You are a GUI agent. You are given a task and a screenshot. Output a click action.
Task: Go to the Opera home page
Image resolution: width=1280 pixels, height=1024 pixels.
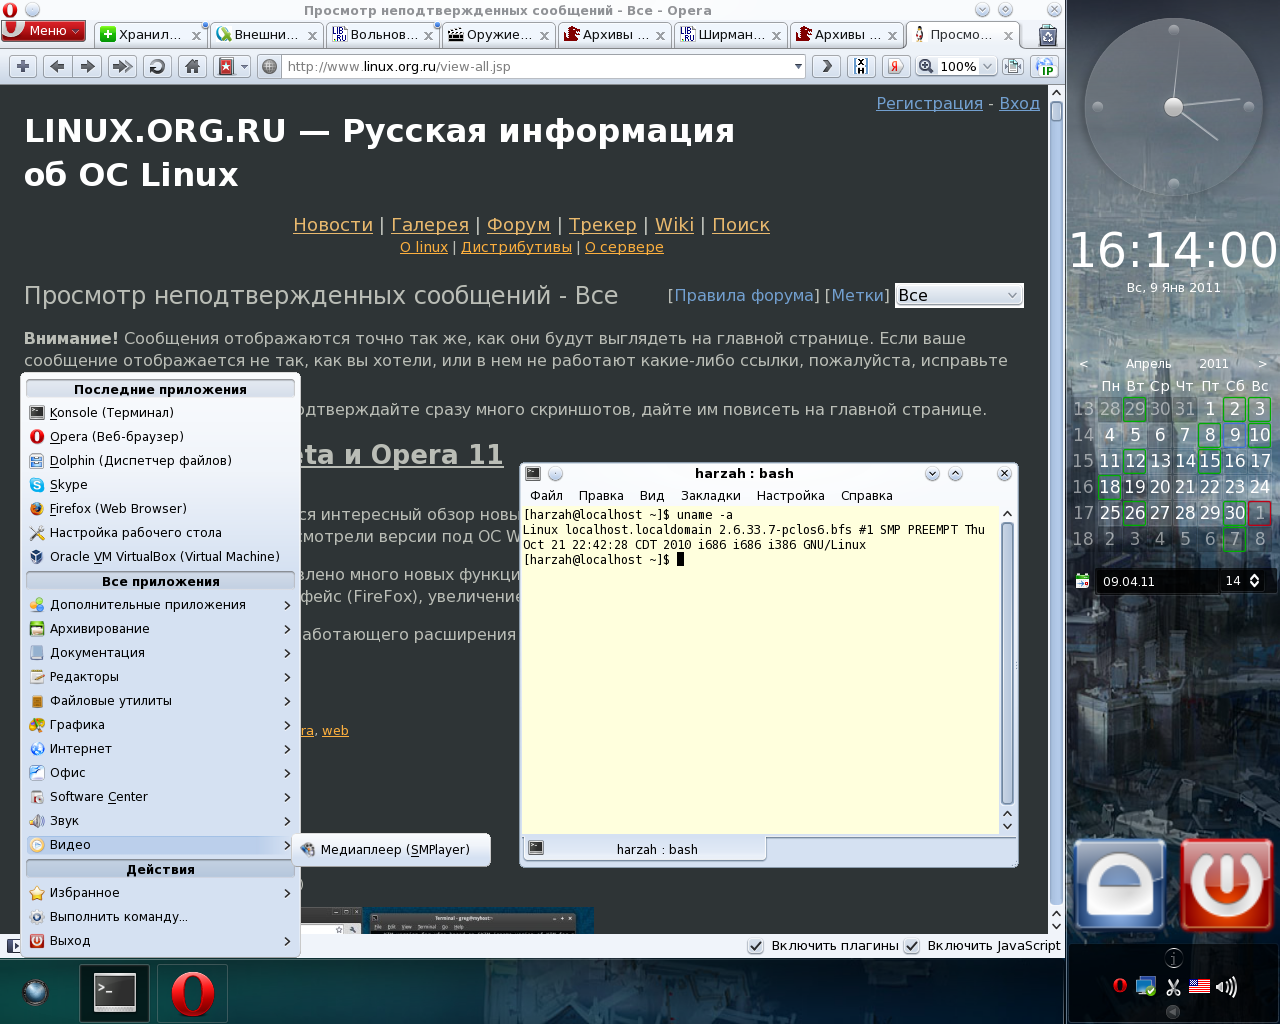(192, 66)
